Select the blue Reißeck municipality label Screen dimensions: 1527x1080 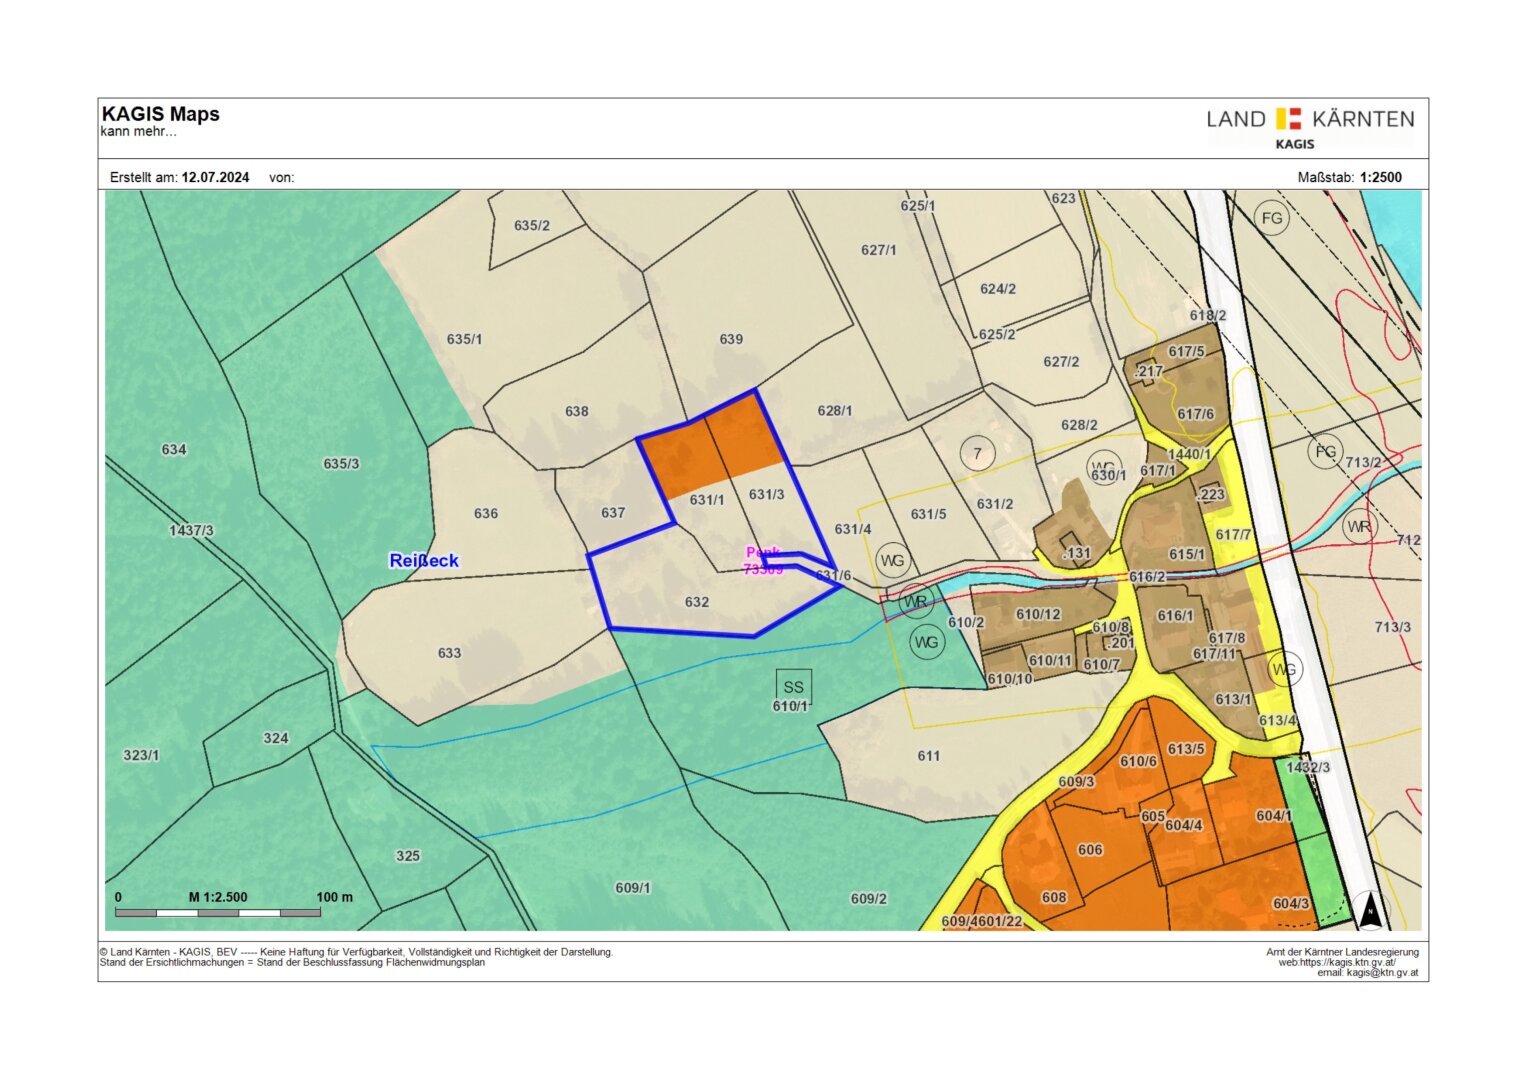pos(424,561)
